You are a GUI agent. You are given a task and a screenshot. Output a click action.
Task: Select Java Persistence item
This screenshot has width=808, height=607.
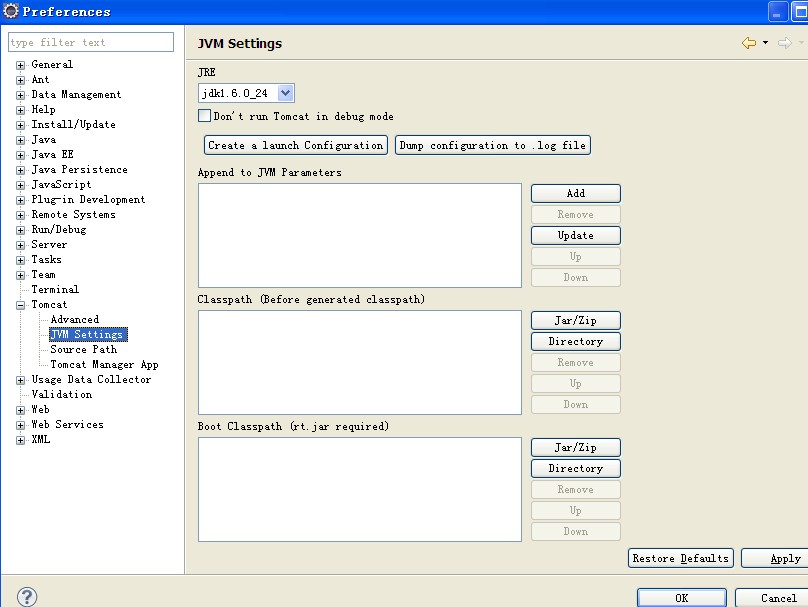coord(79,170)
